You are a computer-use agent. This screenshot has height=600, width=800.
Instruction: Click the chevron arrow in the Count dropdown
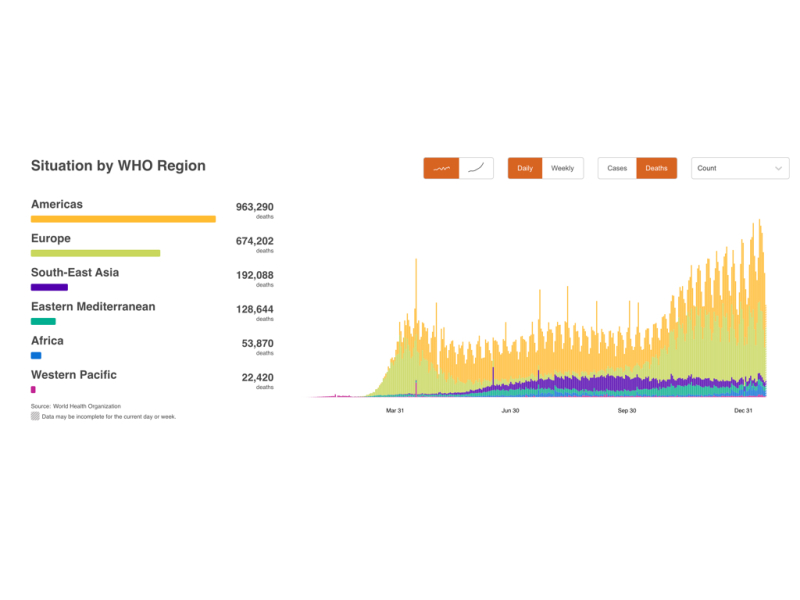pos(778,168)
